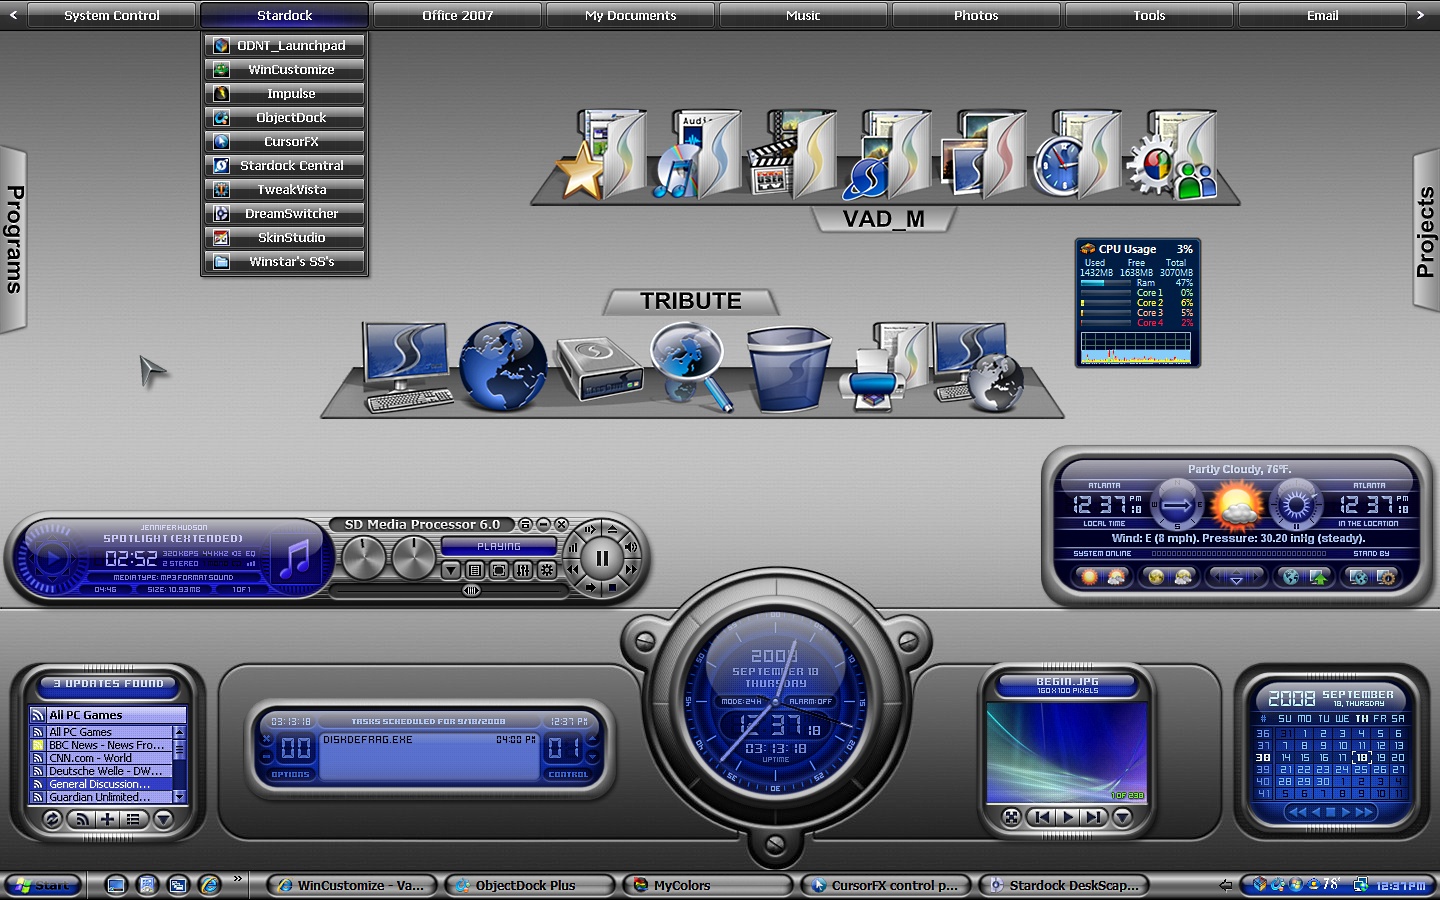Screen dimensions: 1440x900
Task: Expand the RSS widget down-arrow menu
Action: pos(163,819)
